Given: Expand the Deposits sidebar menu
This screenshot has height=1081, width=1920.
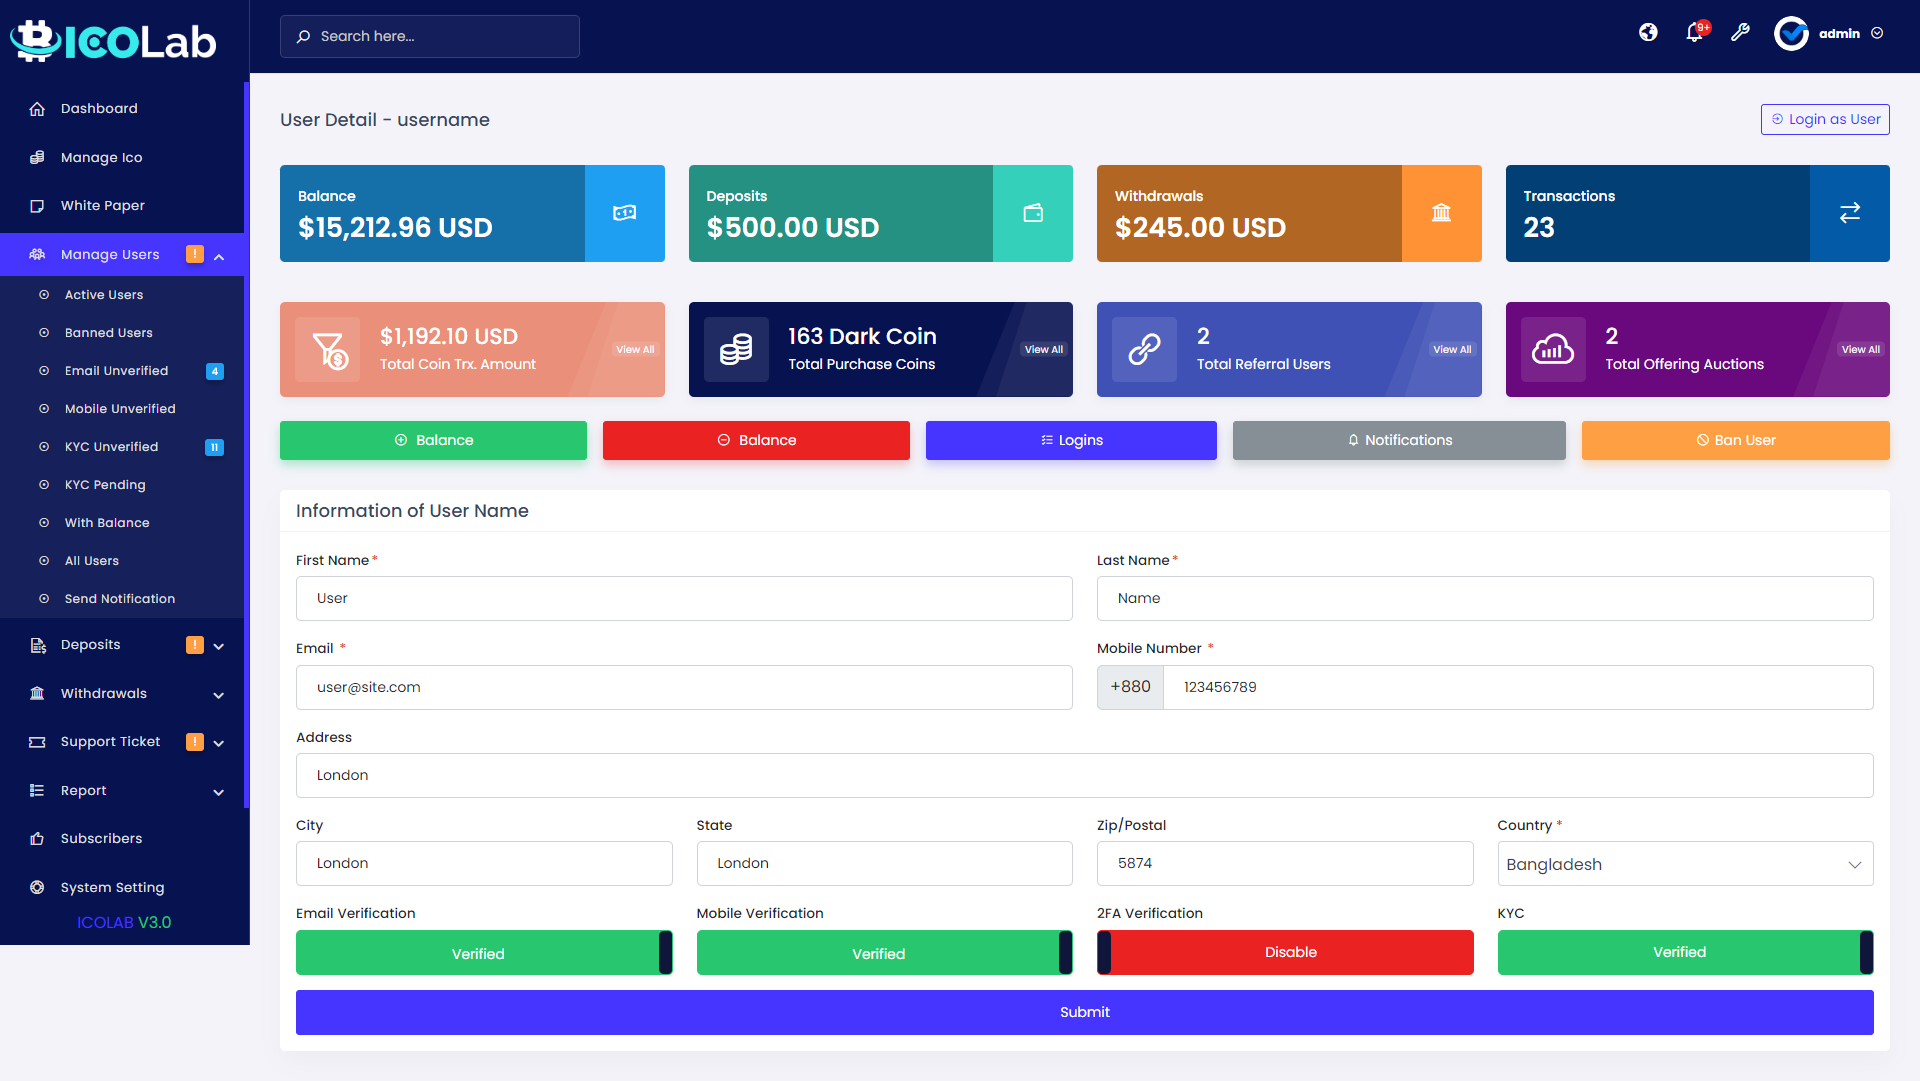Looking at the screenshot, I should 125,645.
